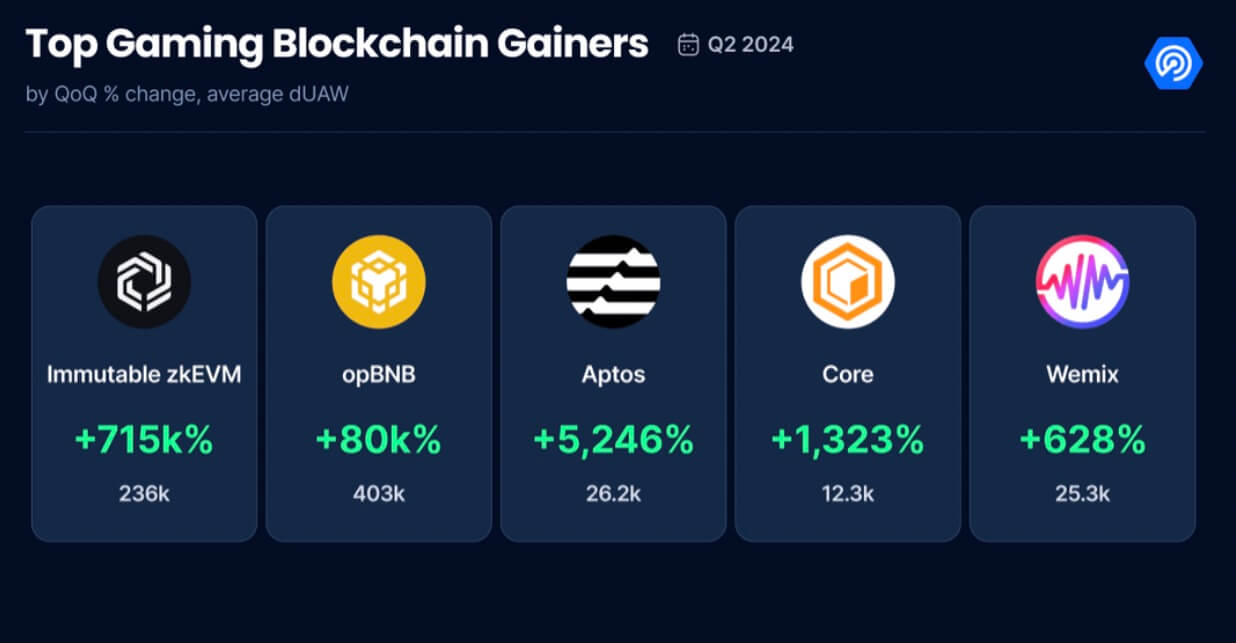Click the Immutable zkEVM logo icon
This screenshot has width=1236, height=643.
(144, 282)
